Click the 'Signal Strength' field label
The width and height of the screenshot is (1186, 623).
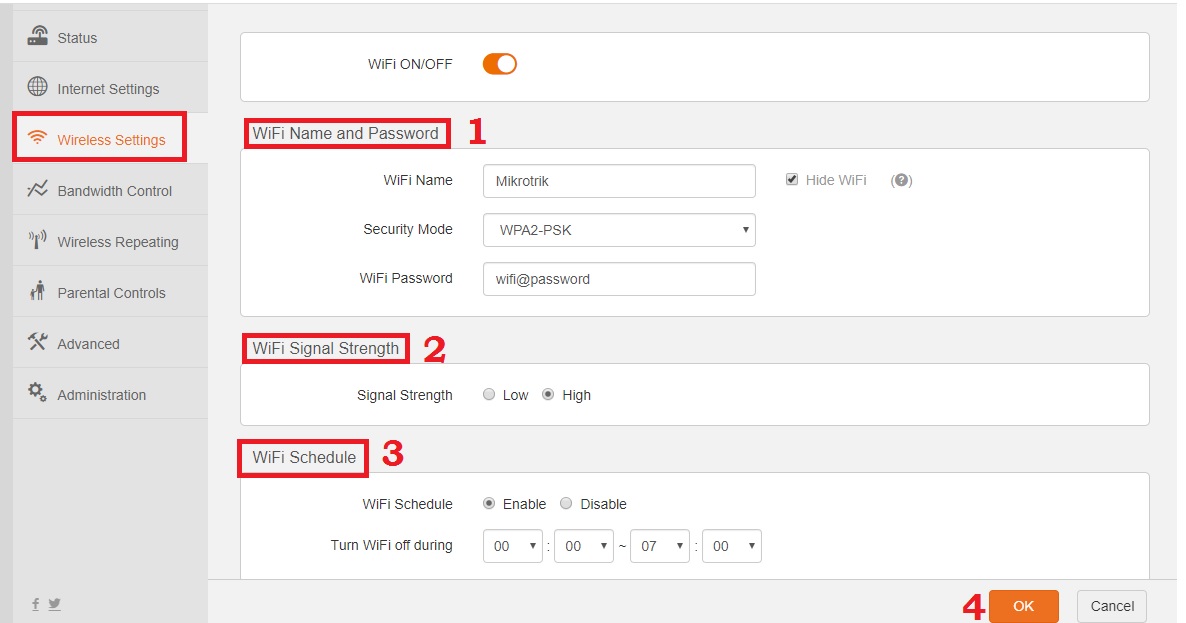click(405, 395)
